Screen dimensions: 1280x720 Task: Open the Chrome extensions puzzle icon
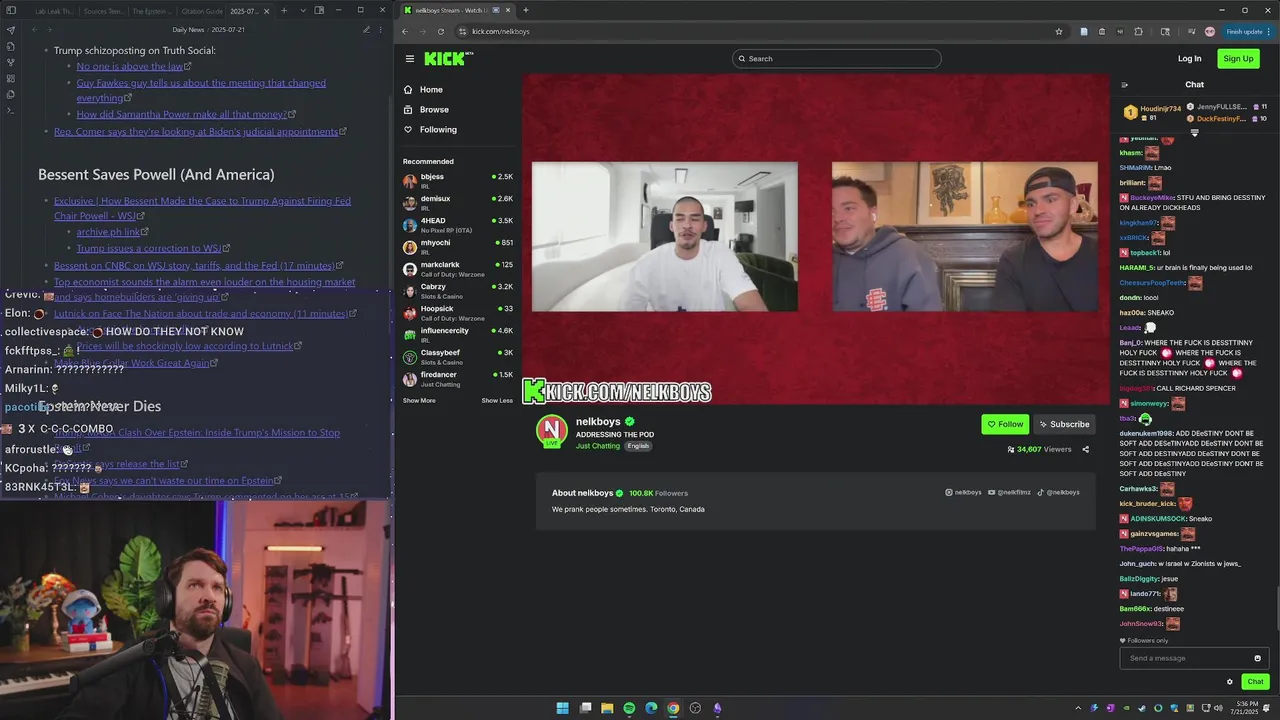coord(1138,31)
